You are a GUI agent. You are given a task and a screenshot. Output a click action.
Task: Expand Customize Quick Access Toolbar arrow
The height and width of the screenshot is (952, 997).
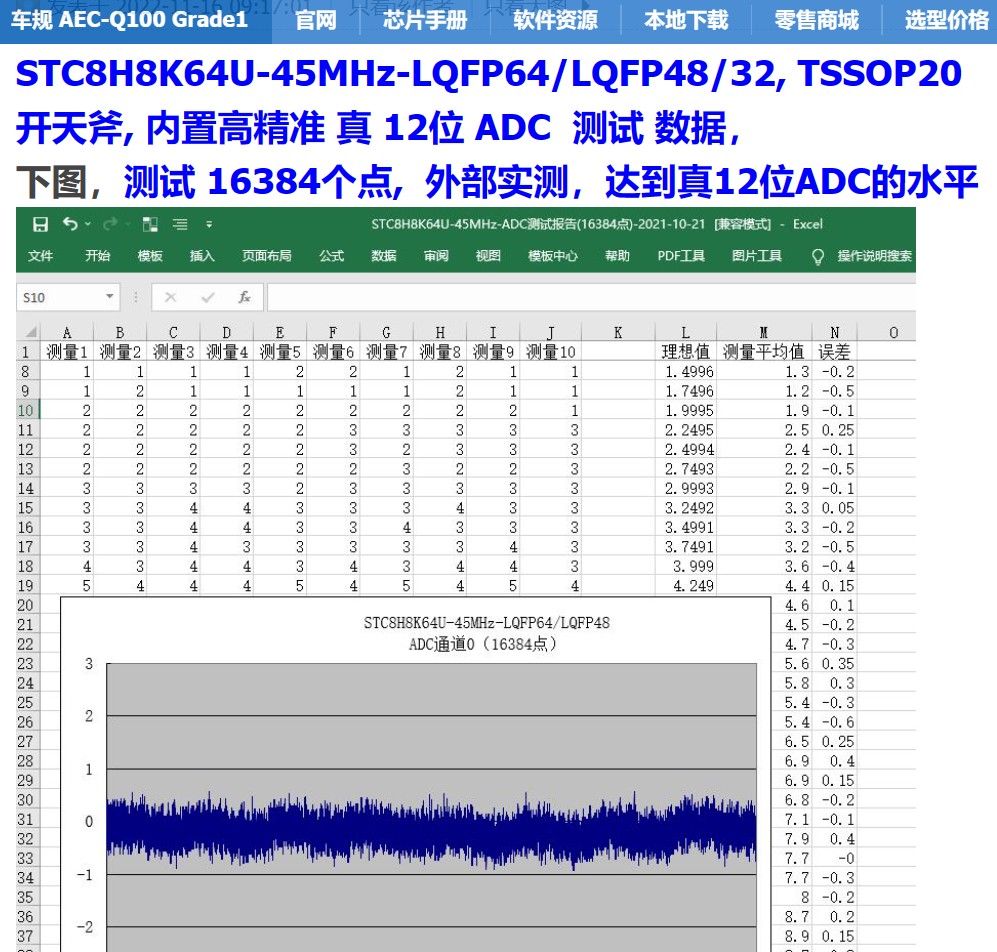[209, 224]
